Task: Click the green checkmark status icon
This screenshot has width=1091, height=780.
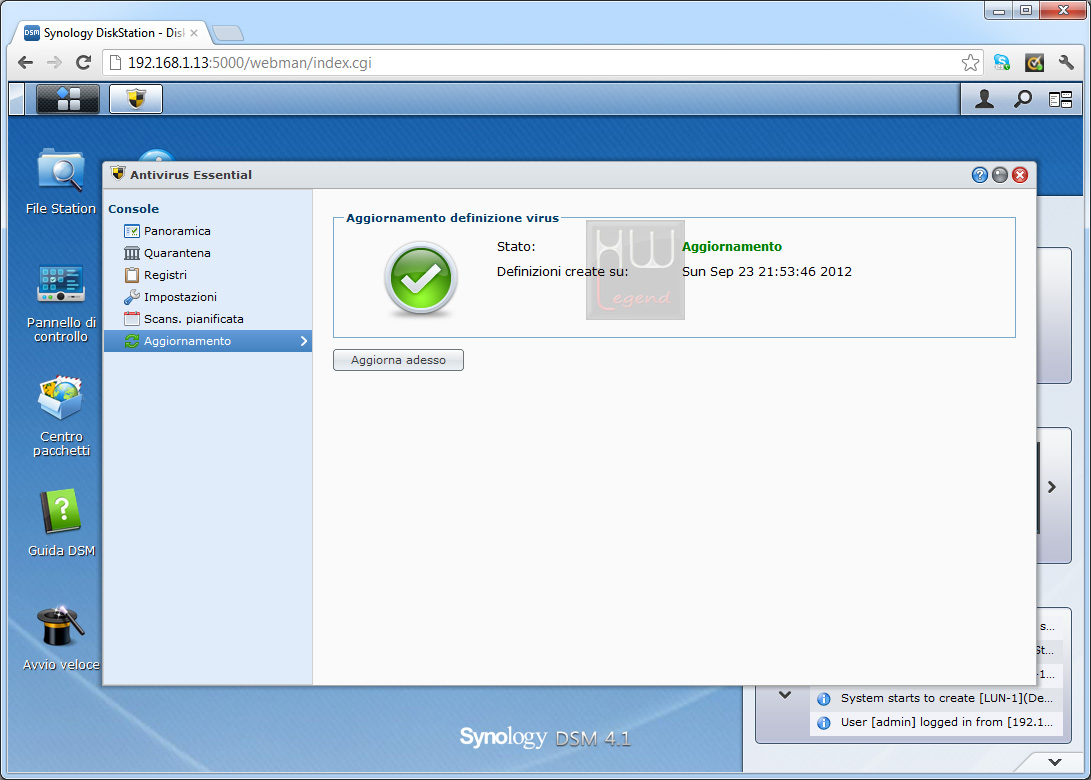Action: [420, 279]
